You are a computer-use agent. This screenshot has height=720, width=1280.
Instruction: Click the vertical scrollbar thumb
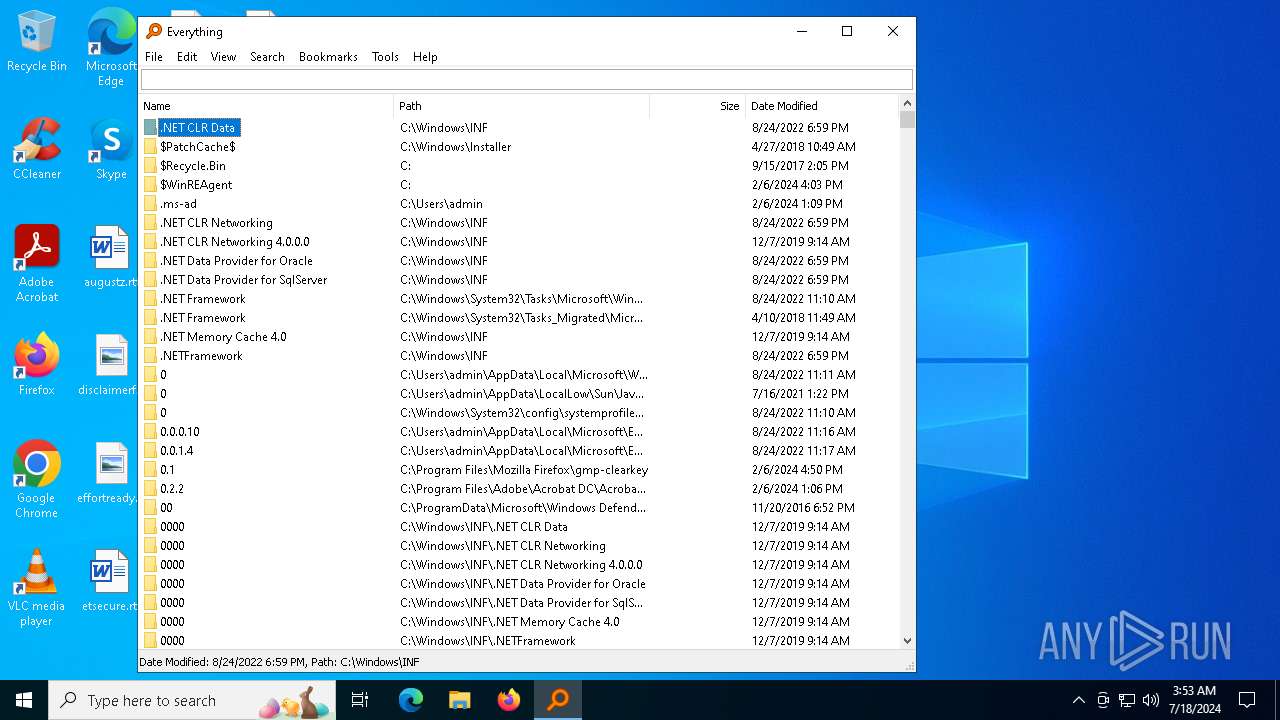[907, 120]
